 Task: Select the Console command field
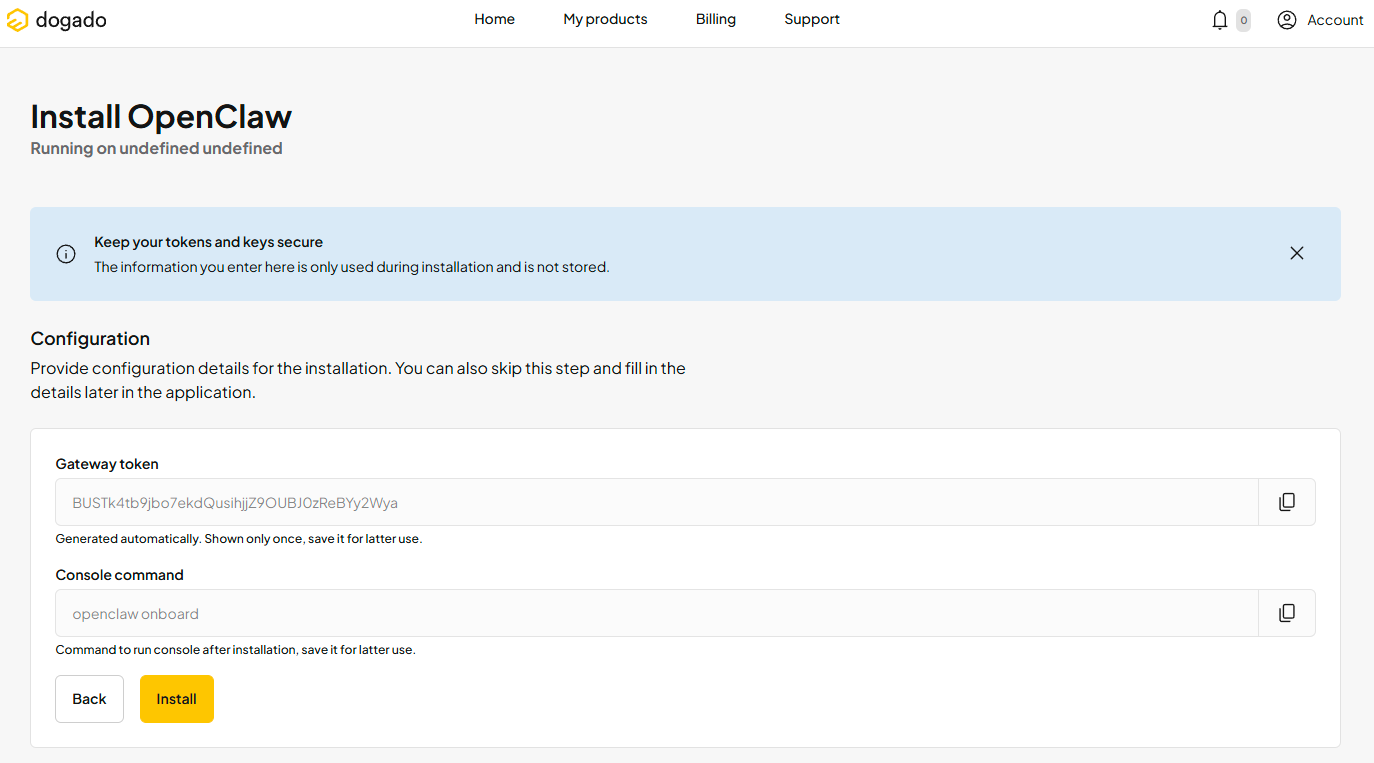[657, 613]
